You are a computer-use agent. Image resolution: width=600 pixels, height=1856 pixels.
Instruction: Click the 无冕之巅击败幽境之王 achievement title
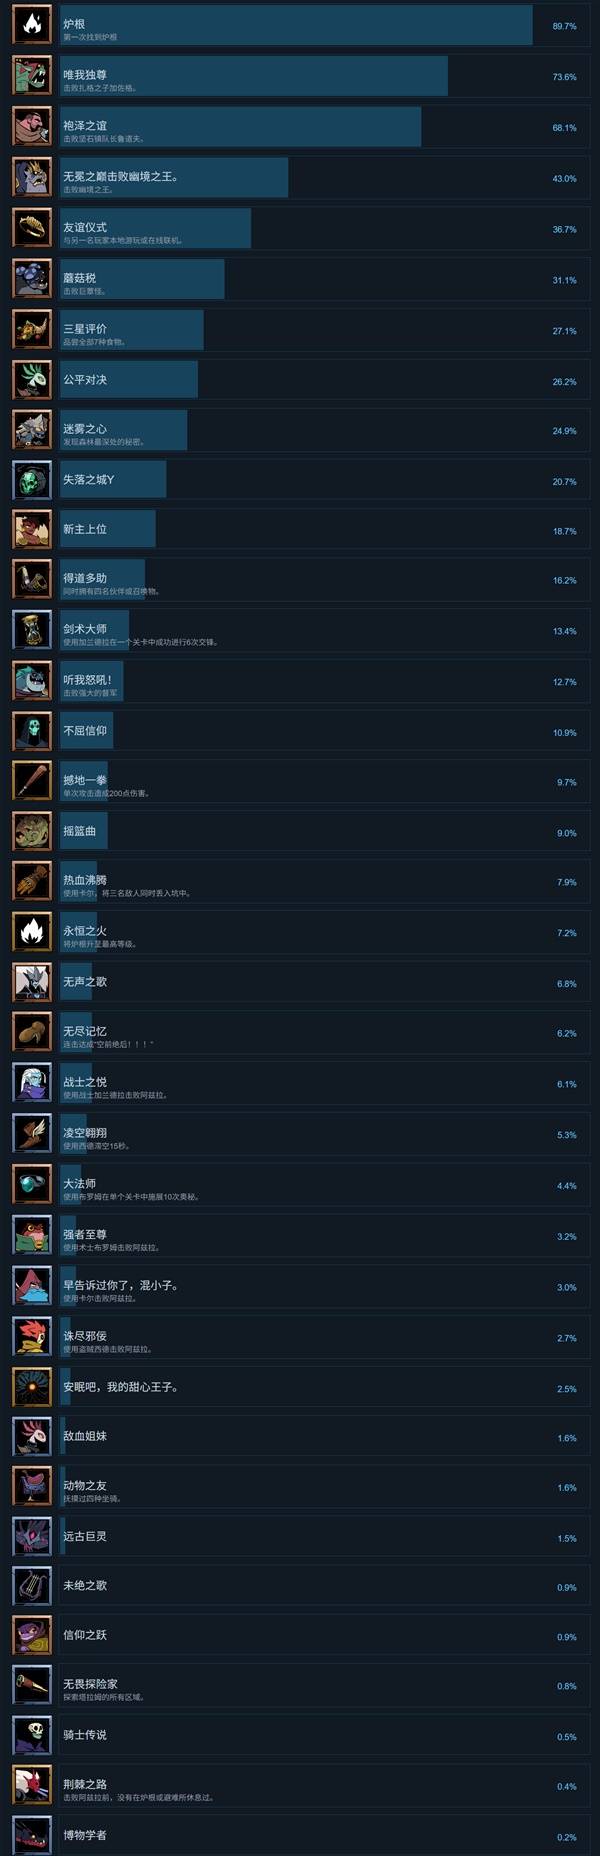coord(121,176)
